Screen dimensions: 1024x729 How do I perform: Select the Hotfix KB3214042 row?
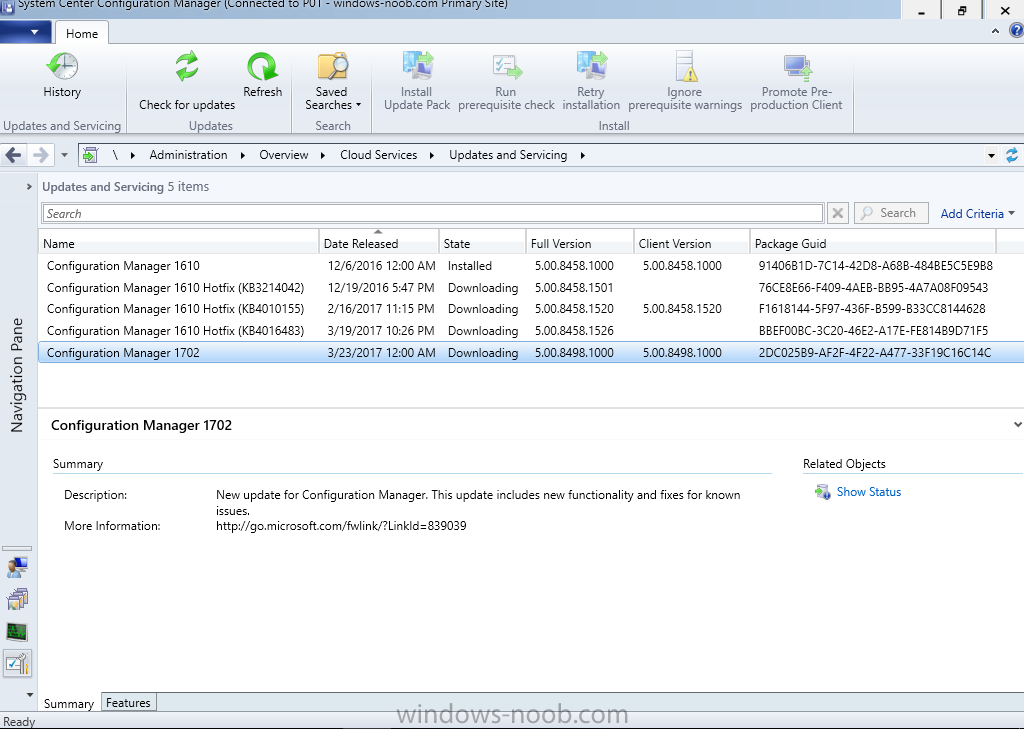(531, 287)
